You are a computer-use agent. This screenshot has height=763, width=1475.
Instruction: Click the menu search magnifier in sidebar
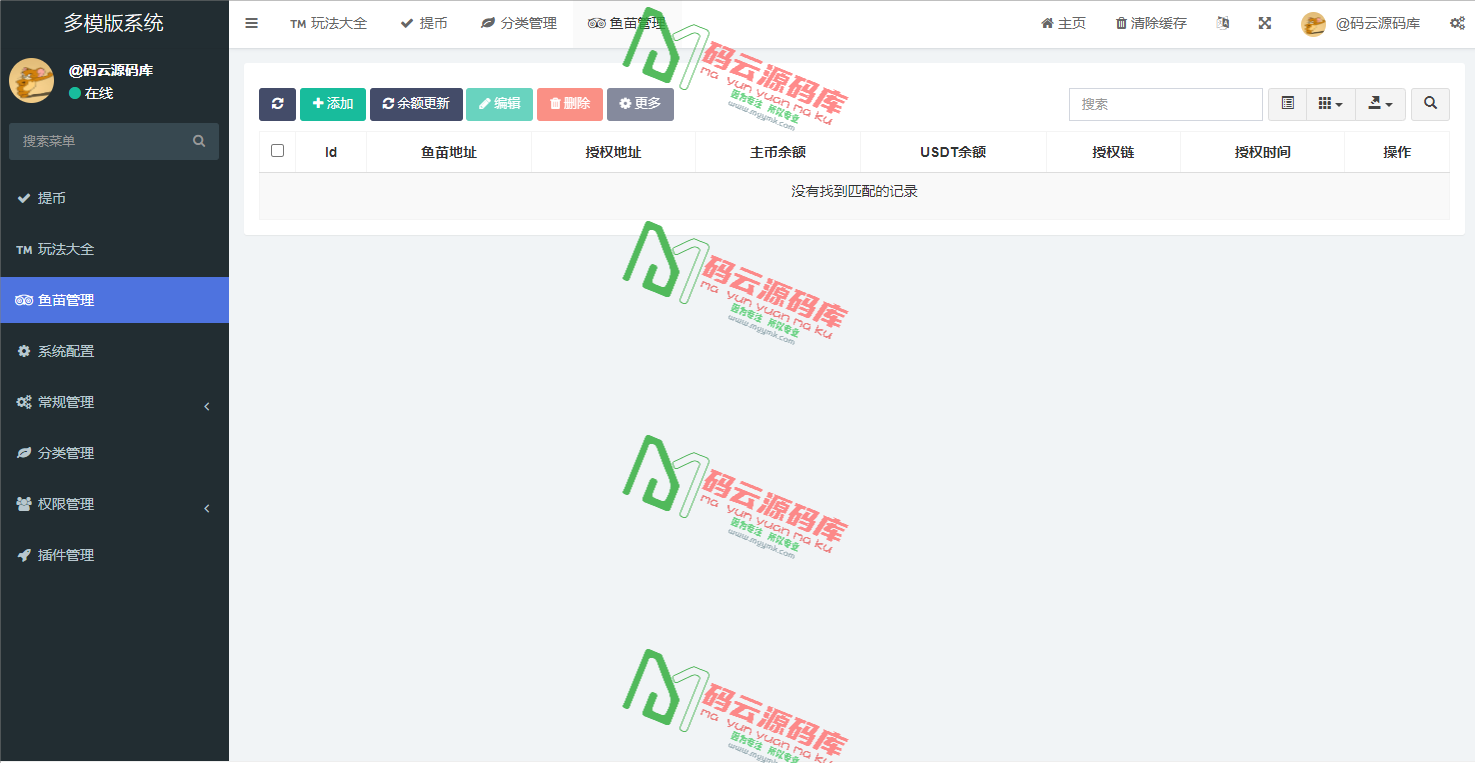198,141
